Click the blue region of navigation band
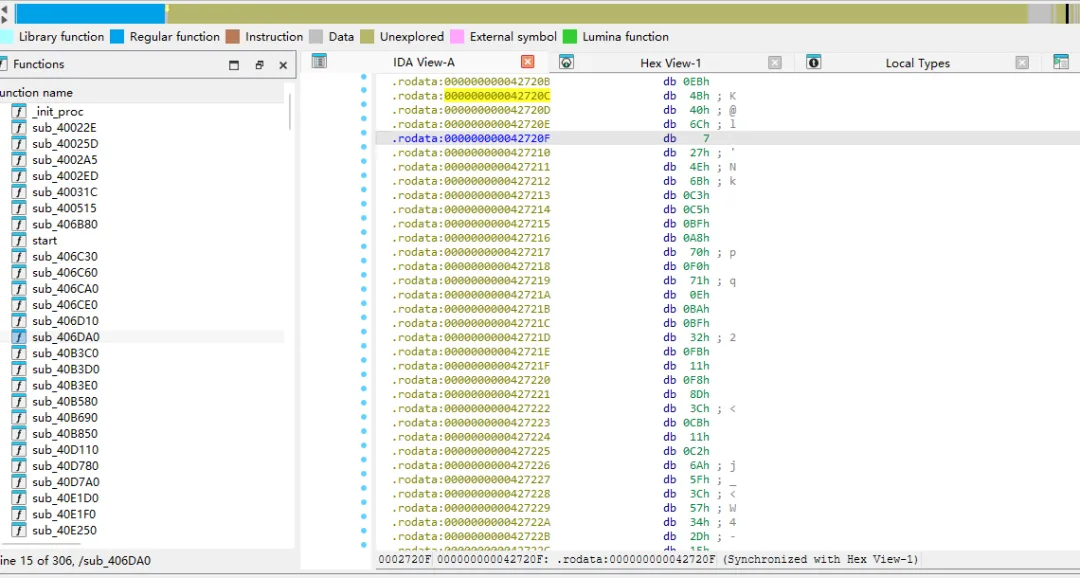1080x578 pixels. point(90,14)
